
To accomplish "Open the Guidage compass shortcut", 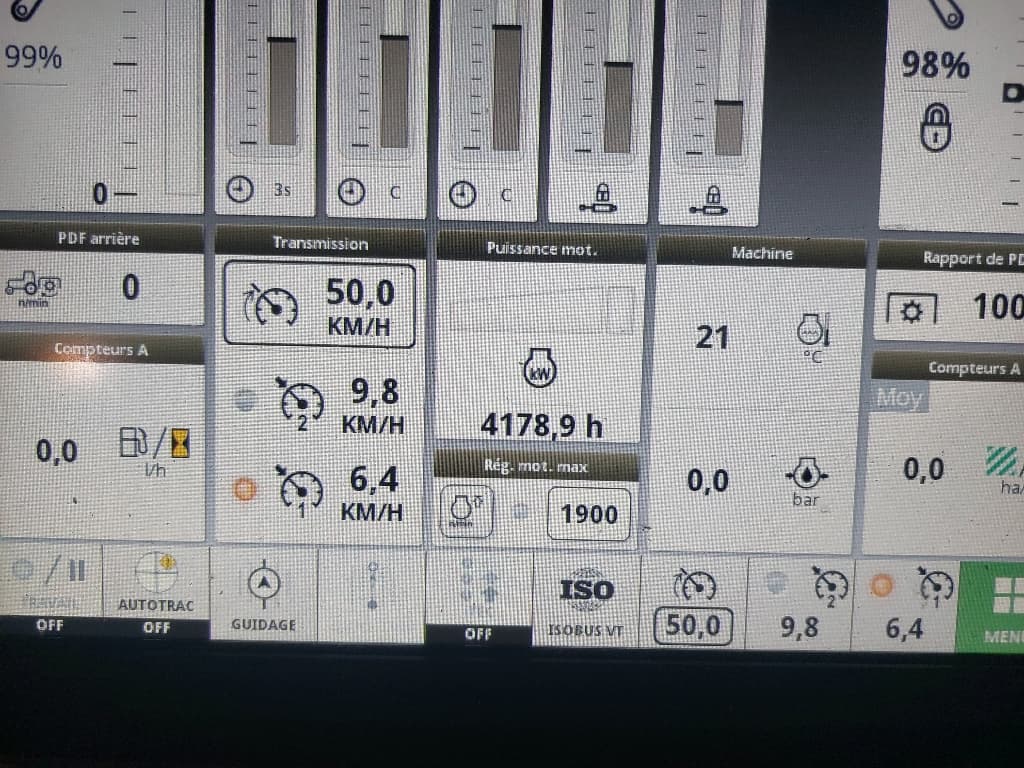I will (263, 593).
